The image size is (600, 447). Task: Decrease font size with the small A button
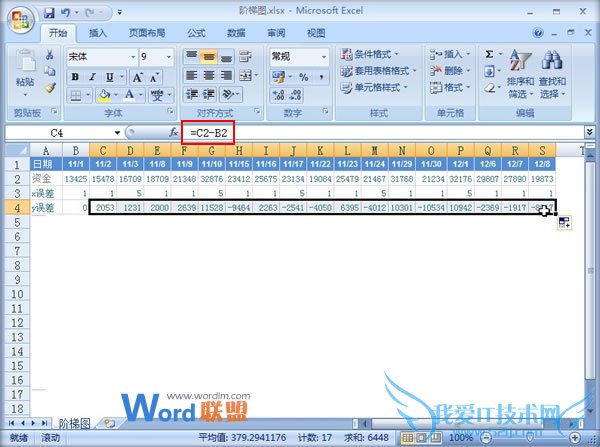pos(154,78)
